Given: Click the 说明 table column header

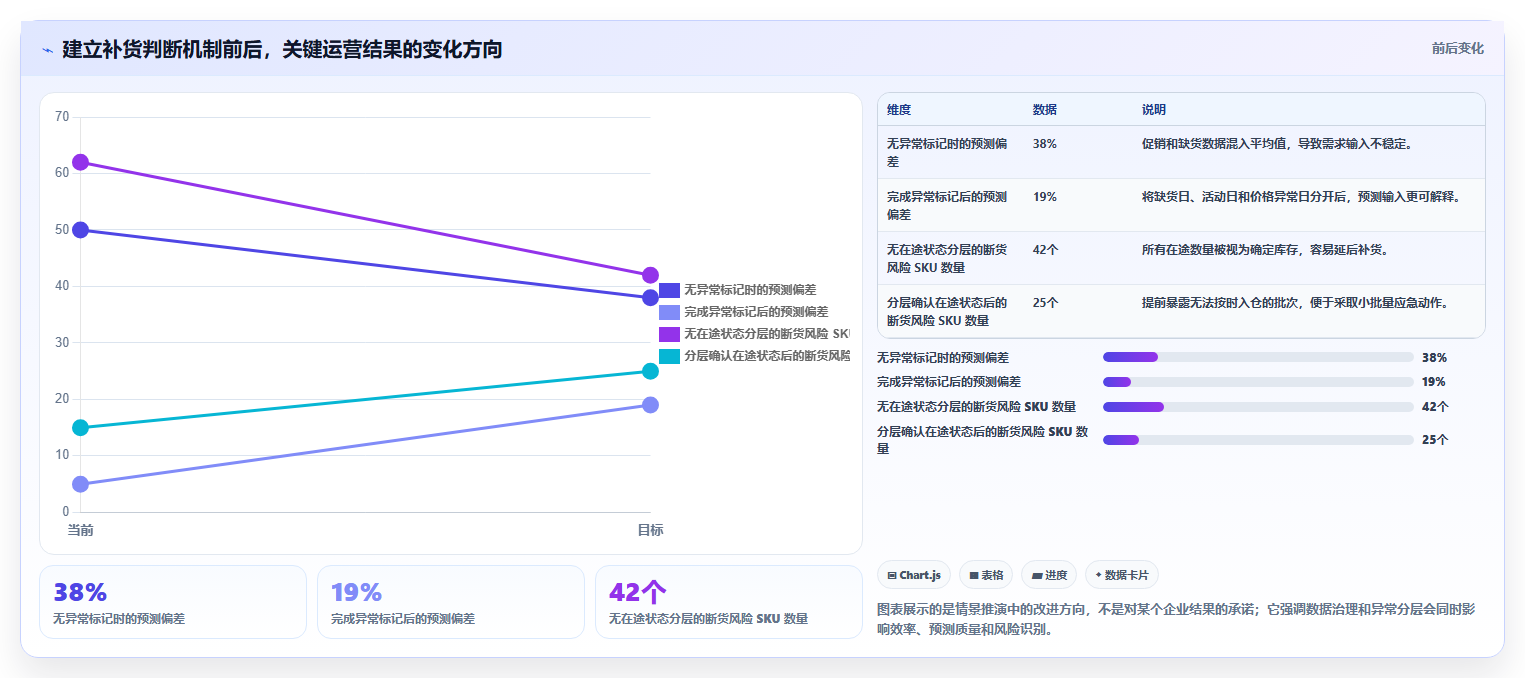Looking at the screenshot, I should point(1154,110).
